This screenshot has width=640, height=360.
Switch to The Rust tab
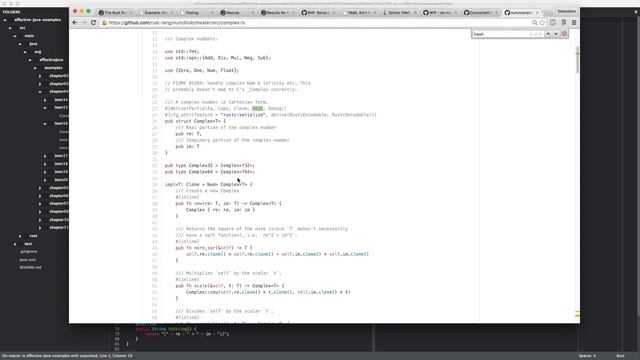point(115,13)
